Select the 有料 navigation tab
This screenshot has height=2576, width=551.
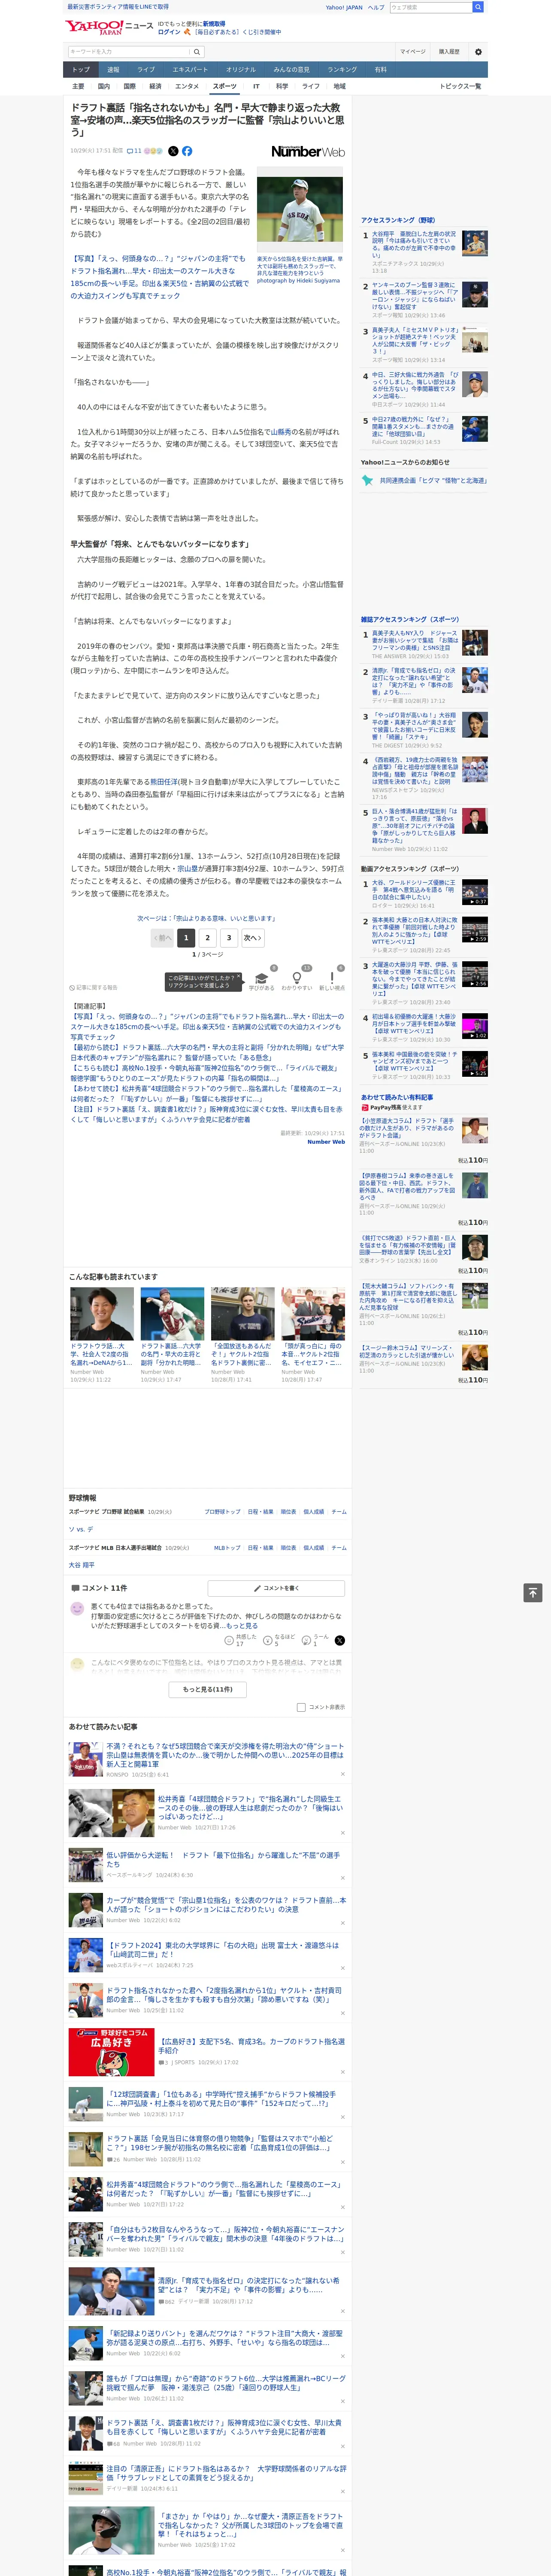(380, 70)
